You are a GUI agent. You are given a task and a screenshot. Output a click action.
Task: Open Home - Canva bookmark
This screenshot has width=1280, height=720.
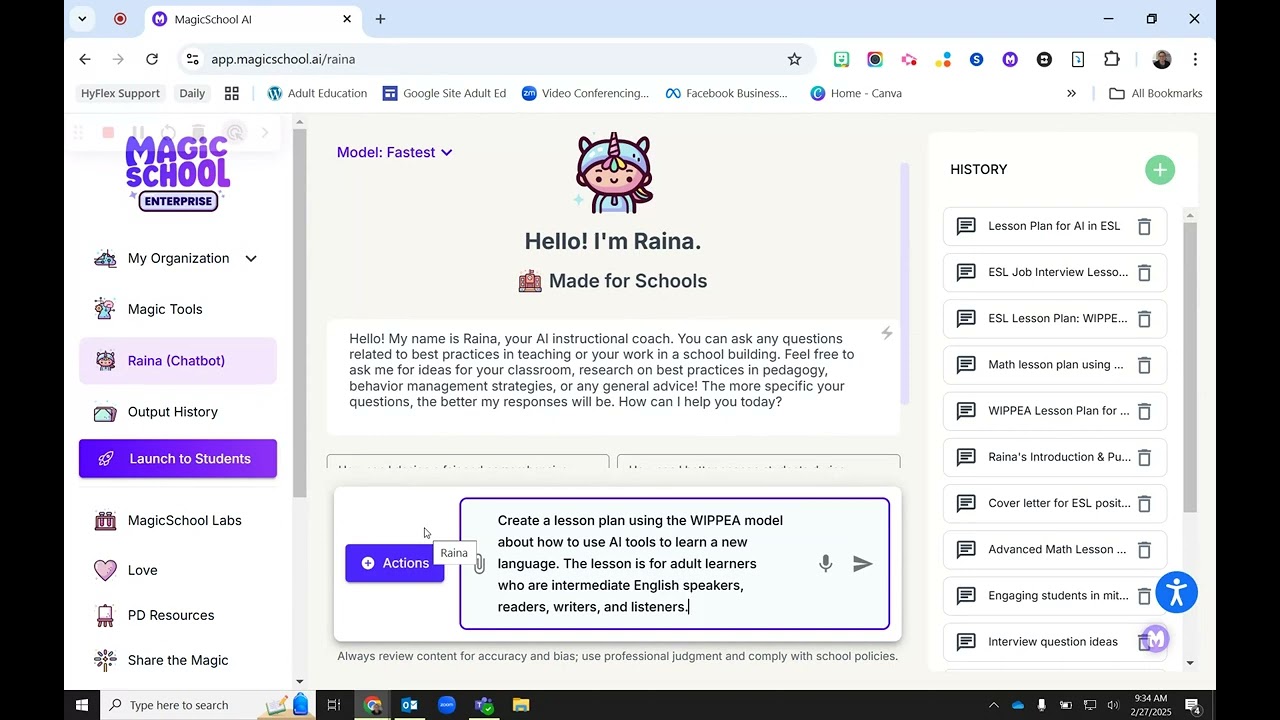pos(856,93)
